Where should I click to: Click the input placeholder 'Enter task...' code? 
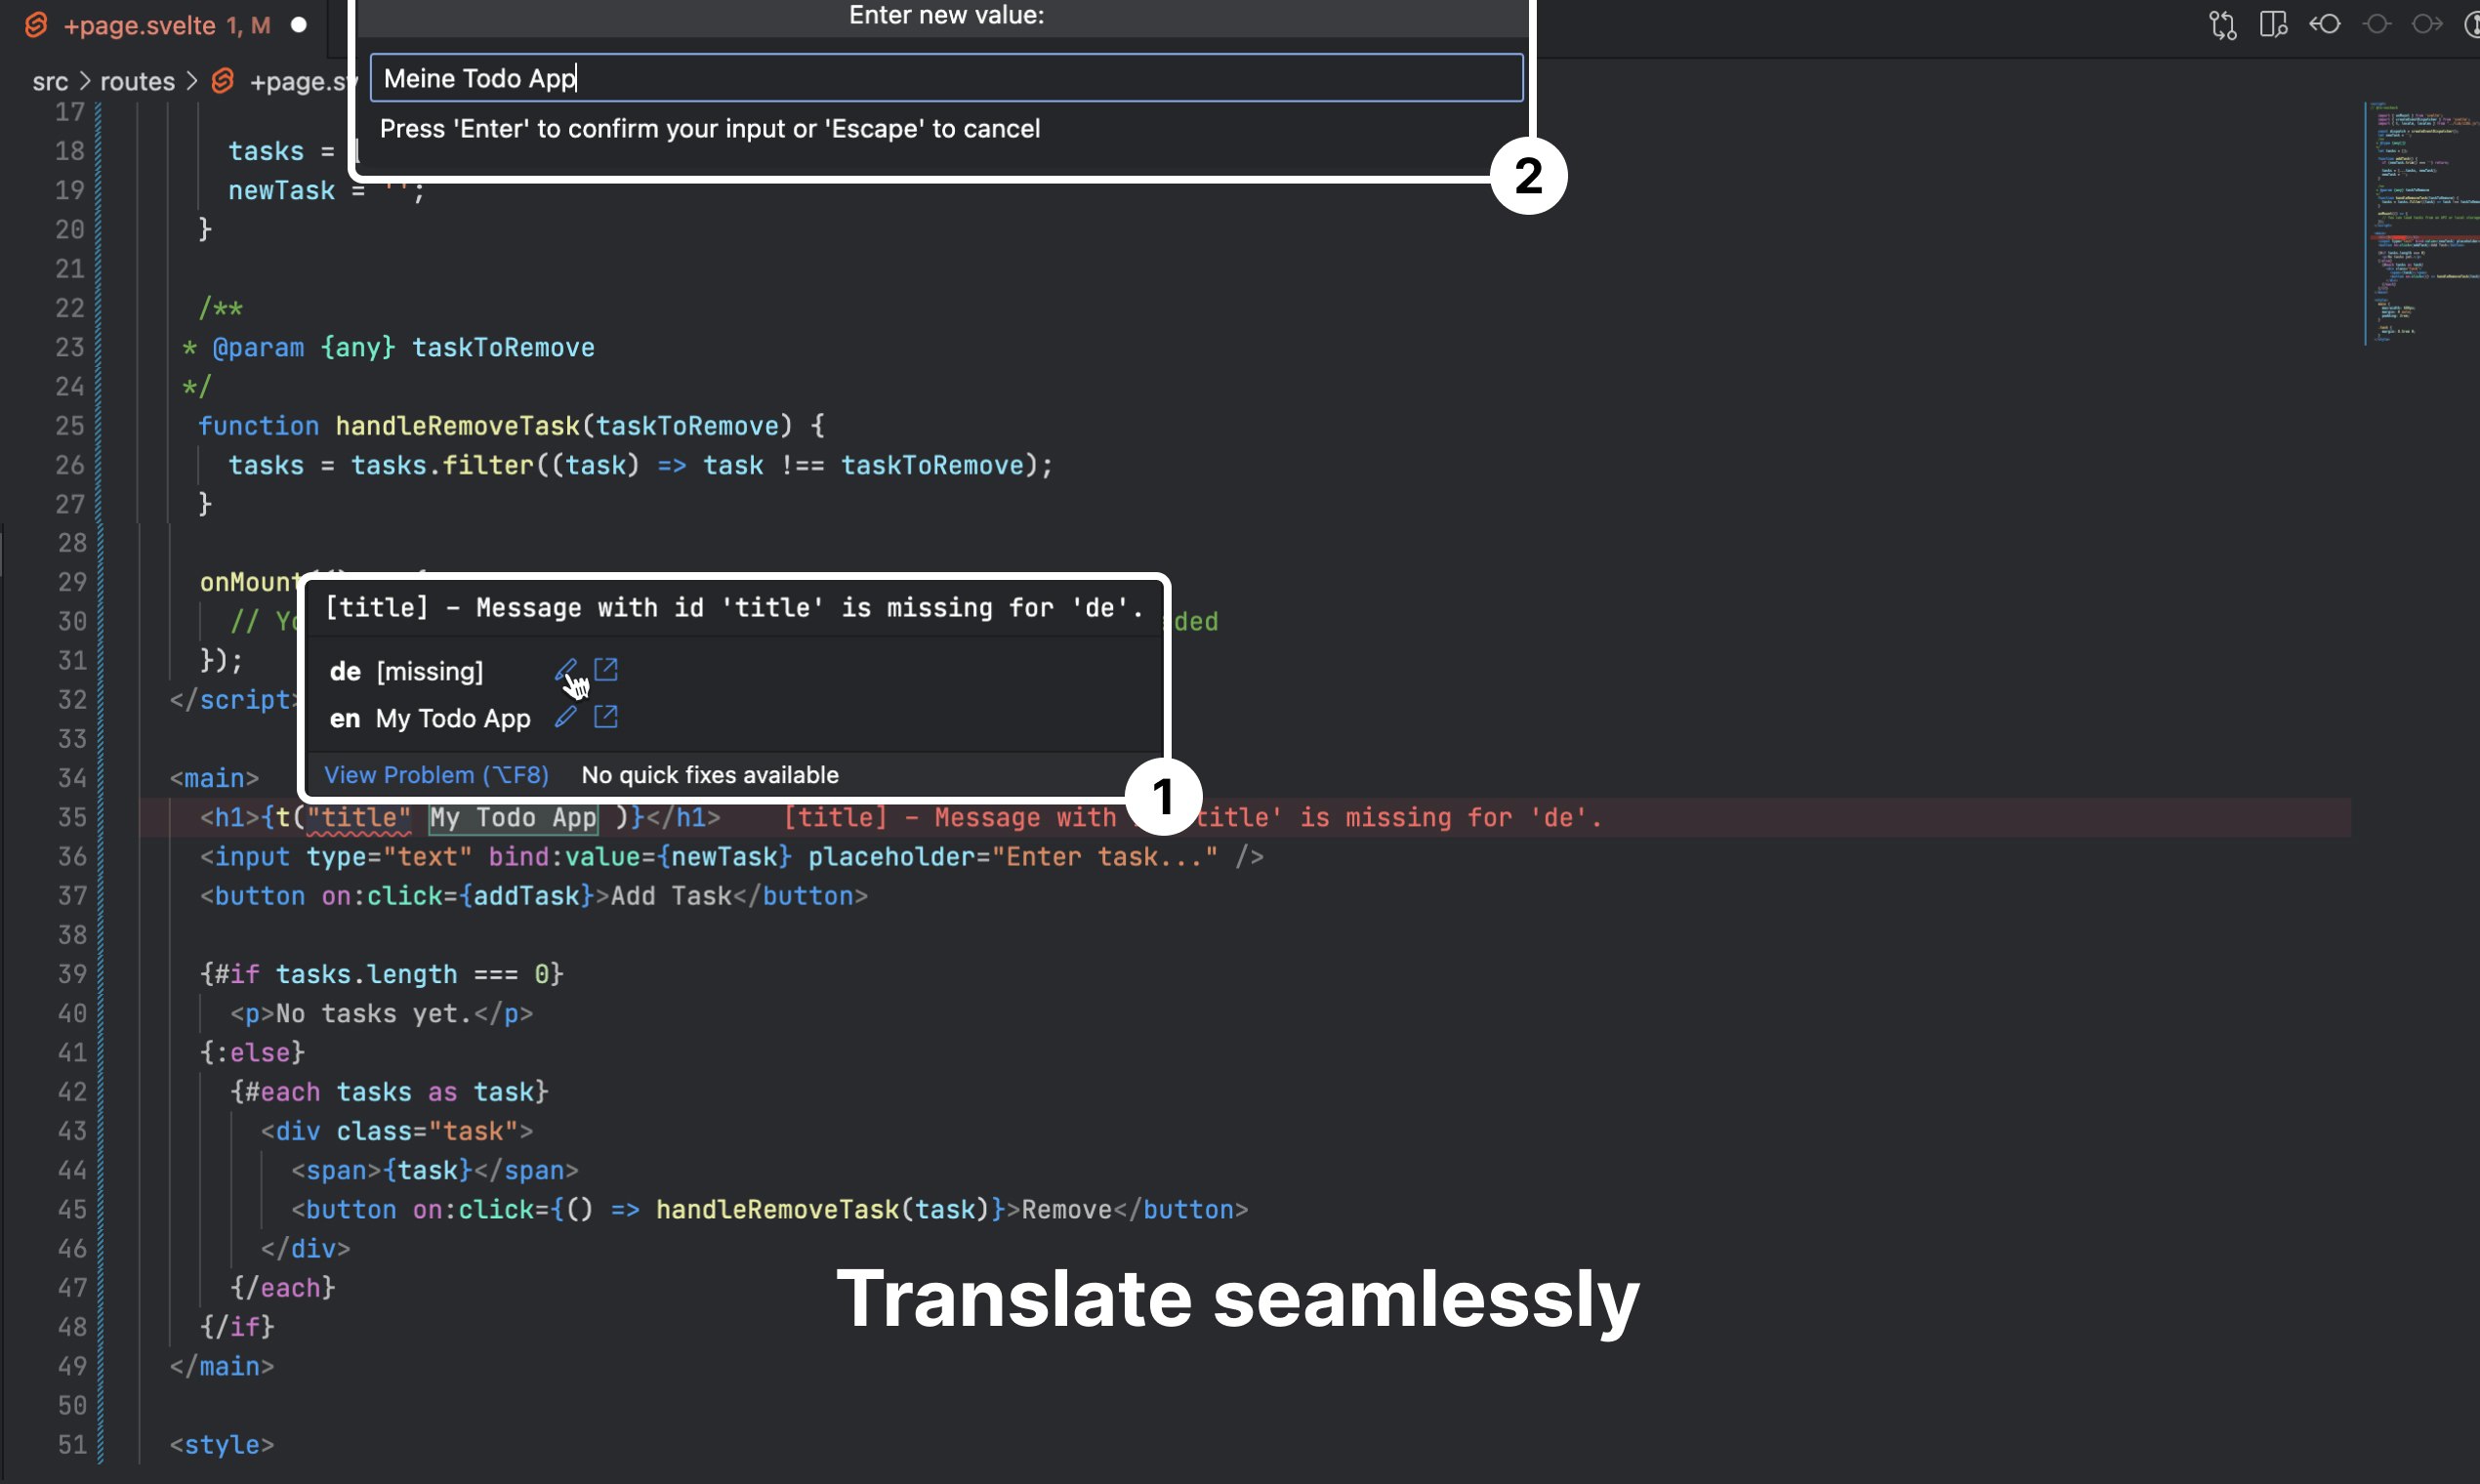(x=1013, y=857)
